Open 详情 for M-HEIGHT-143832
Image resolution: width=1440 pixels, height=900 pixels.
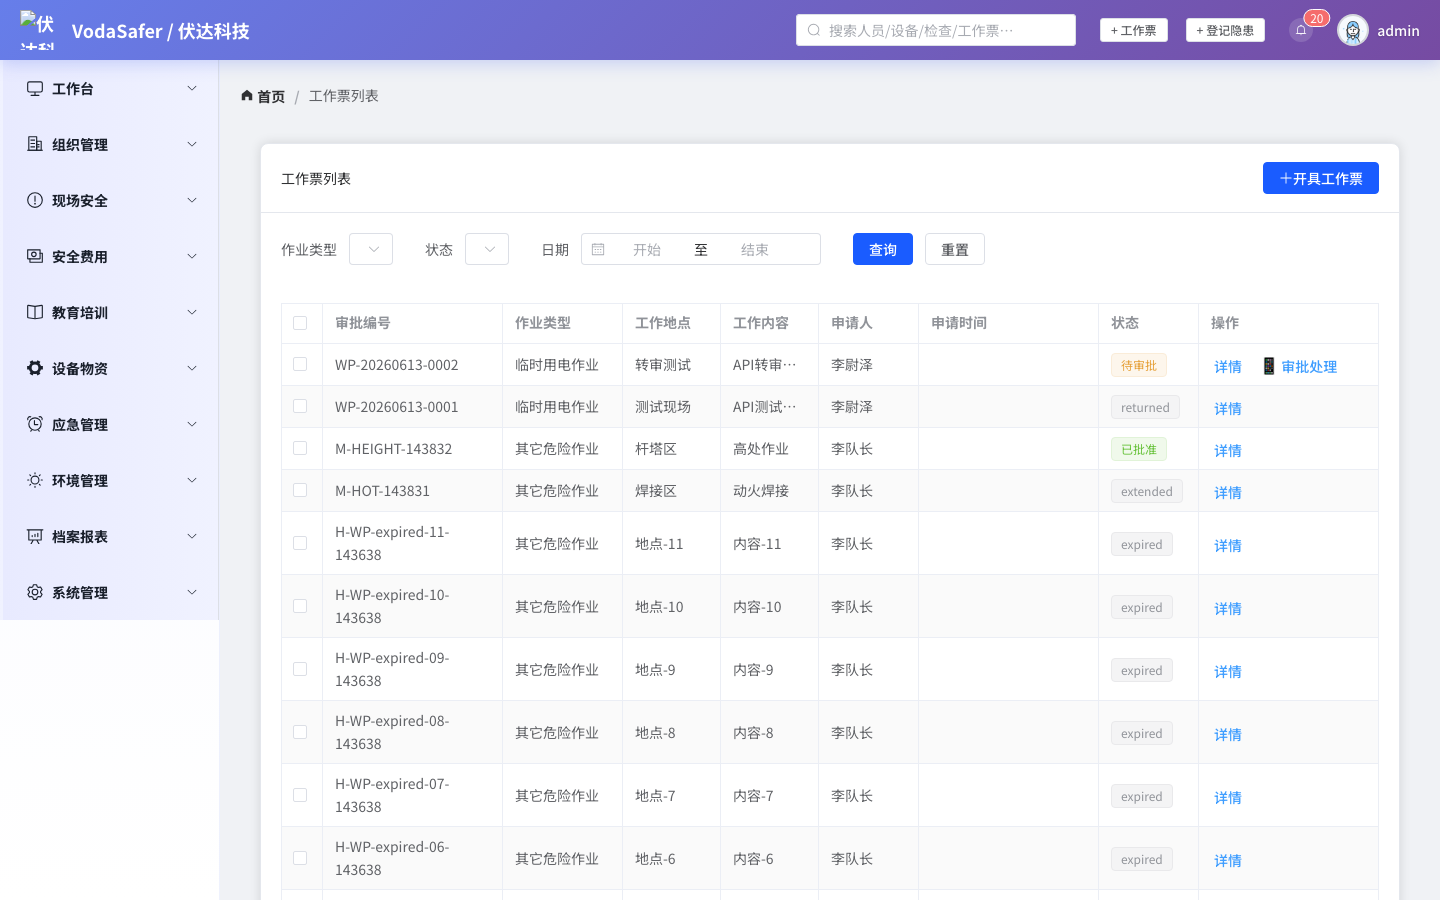pyautogui.click(x=1228, y=450)
